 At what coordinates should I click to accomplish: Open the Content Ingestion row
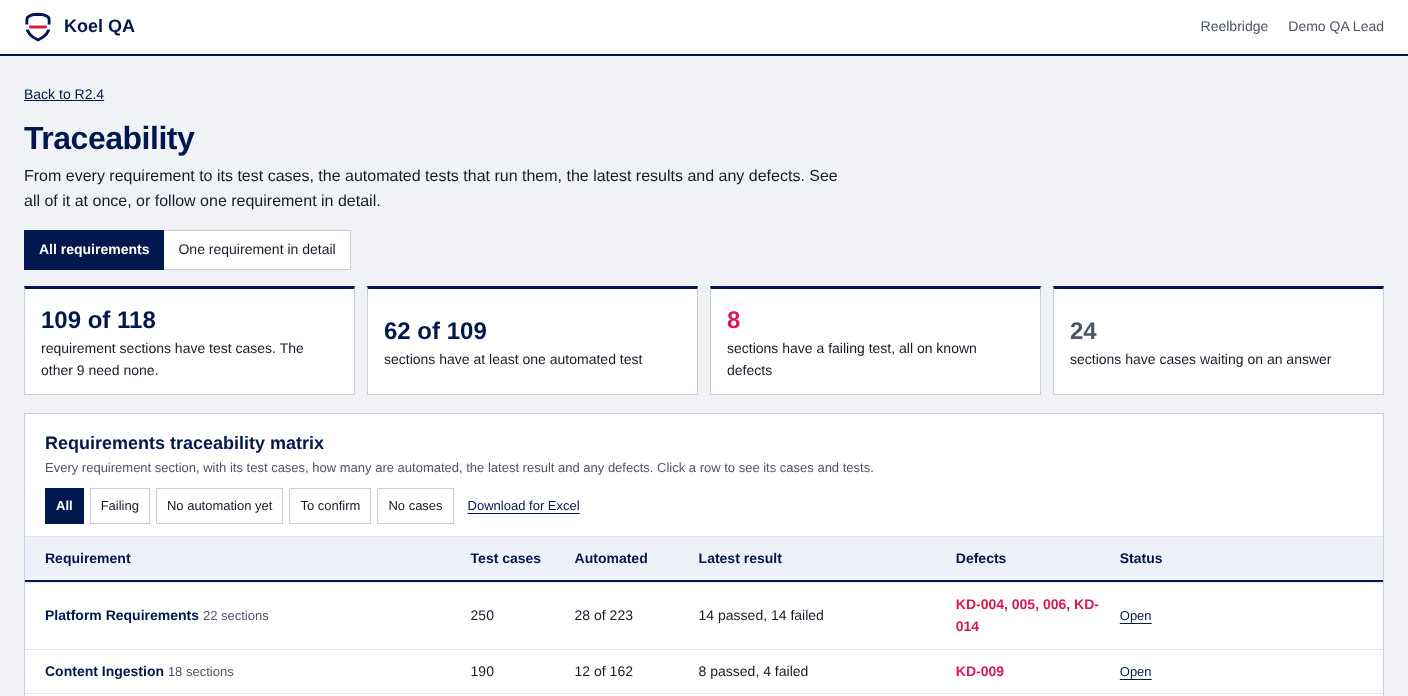pos(704,672)
